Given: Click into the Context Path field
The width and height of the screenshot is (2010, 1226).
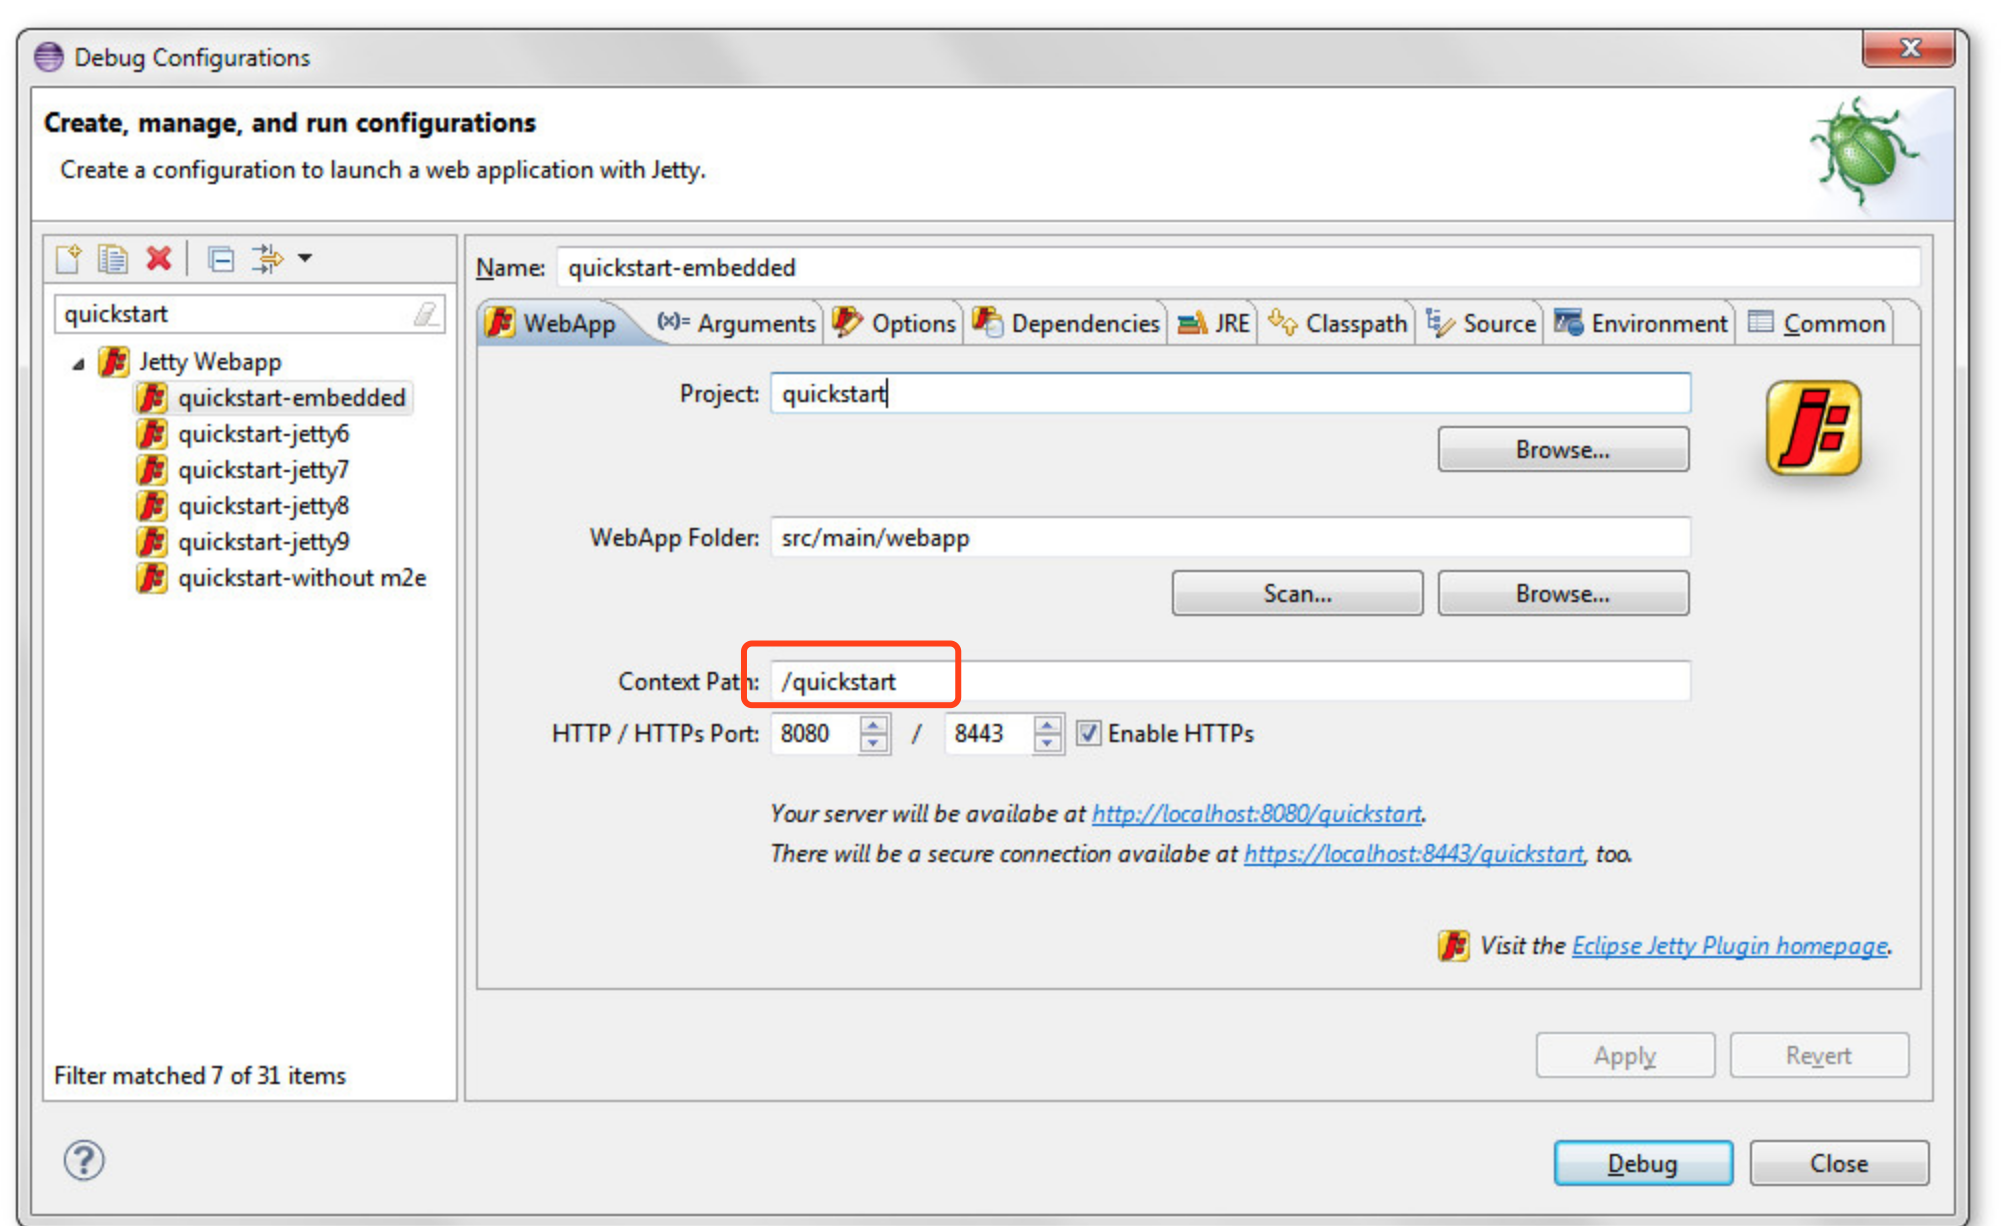Looking at the screenshot, I should [1230, 681].
